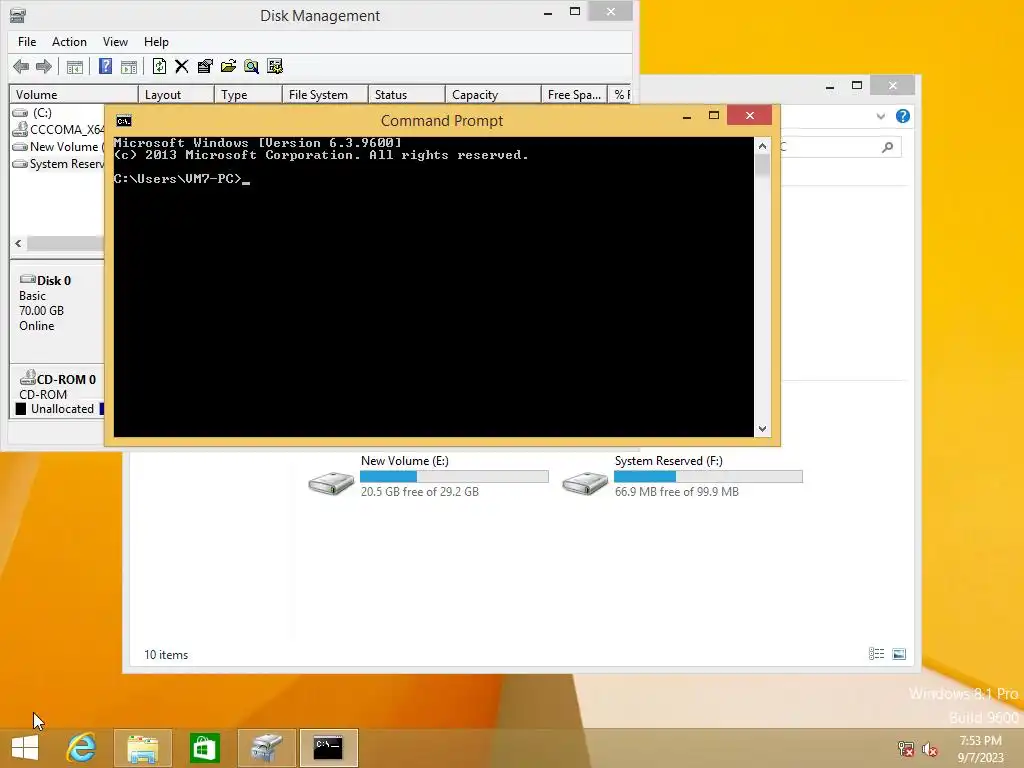
Task: Sort by the Free Space column header
Action: 574,95
